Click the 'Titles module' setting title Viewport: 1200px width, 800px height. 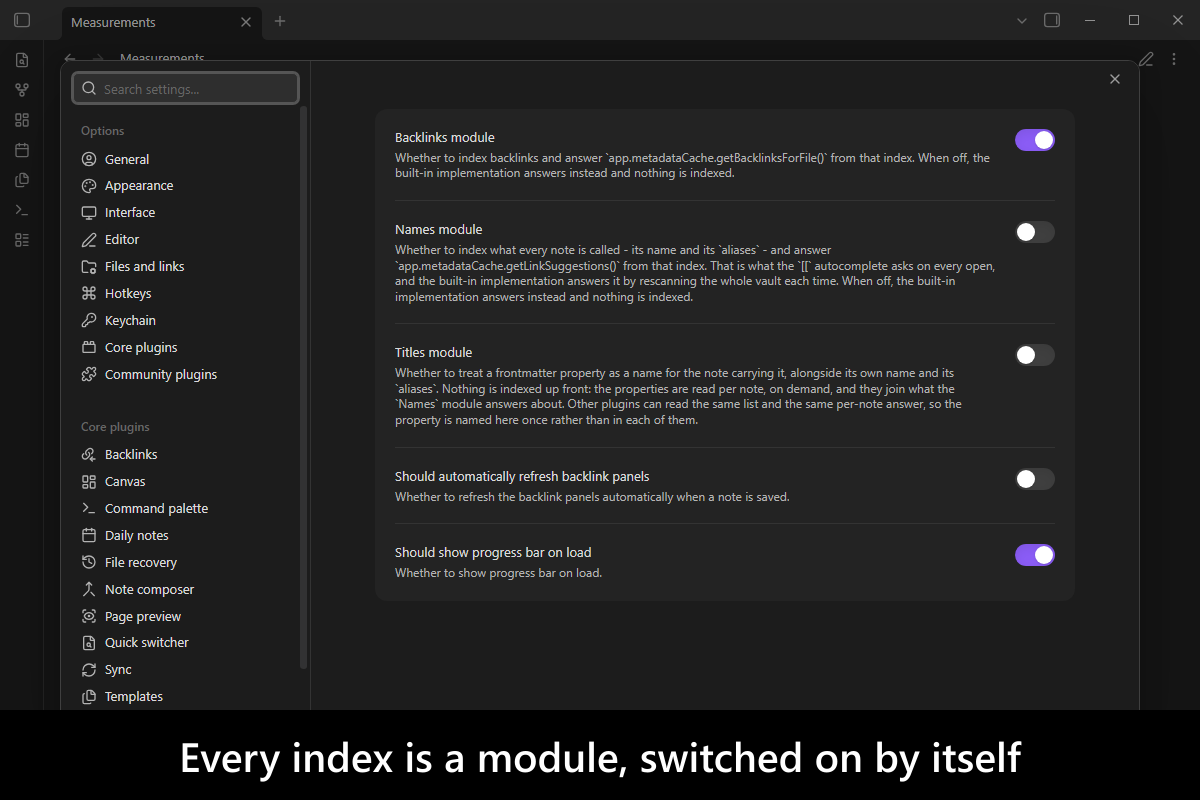pyautogui.click(x=434, y=353)
